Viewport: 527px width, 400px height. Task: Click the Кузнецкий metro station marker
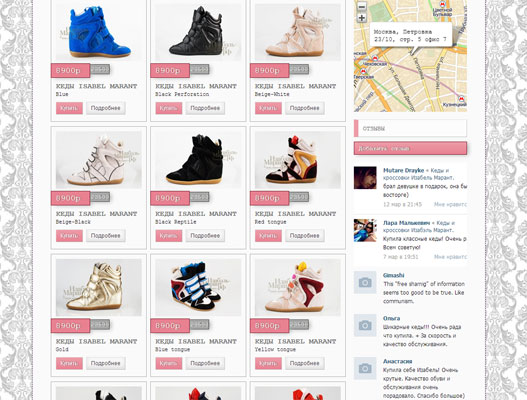pyautogui.click(x=462, y=99)
